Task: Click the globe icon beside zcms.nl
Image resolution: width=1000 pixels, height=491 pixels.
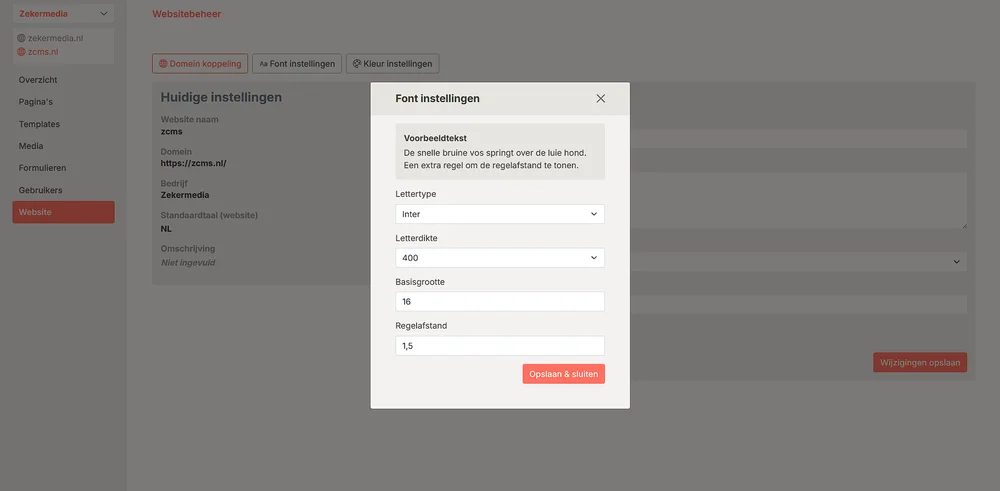Action: click(21, 52)
